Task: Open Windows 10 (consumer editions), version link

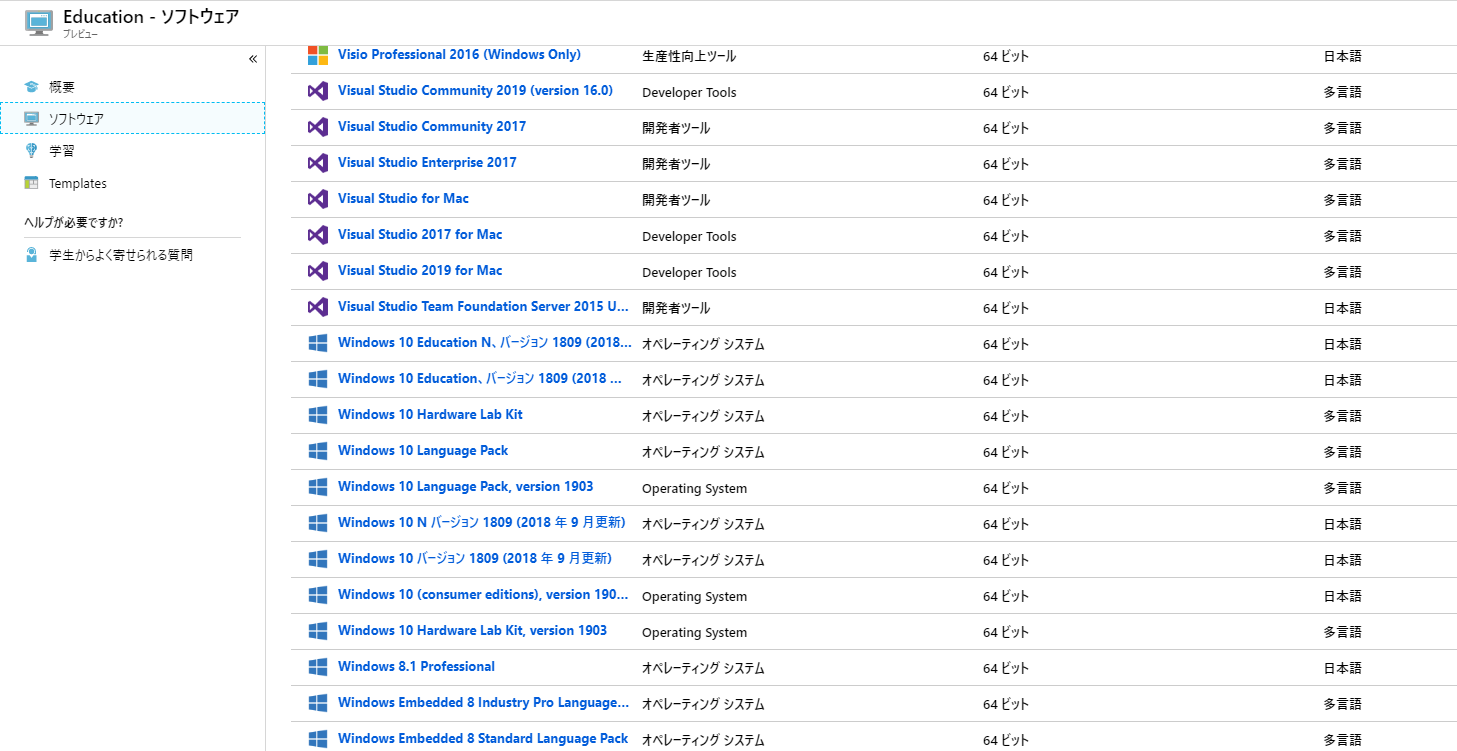Action: 484,595
